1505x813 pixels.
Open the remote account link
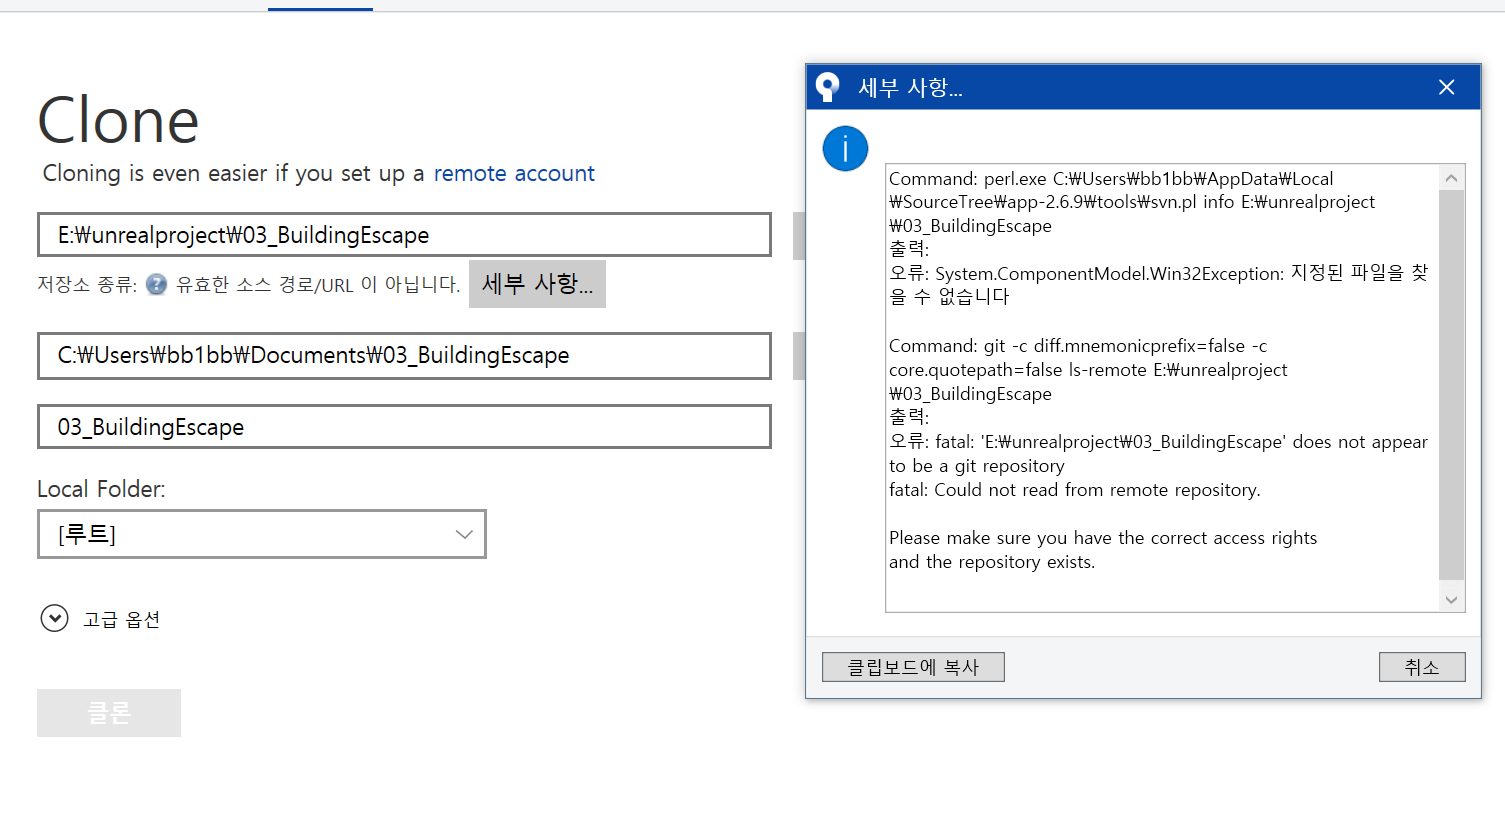[514, 173]
